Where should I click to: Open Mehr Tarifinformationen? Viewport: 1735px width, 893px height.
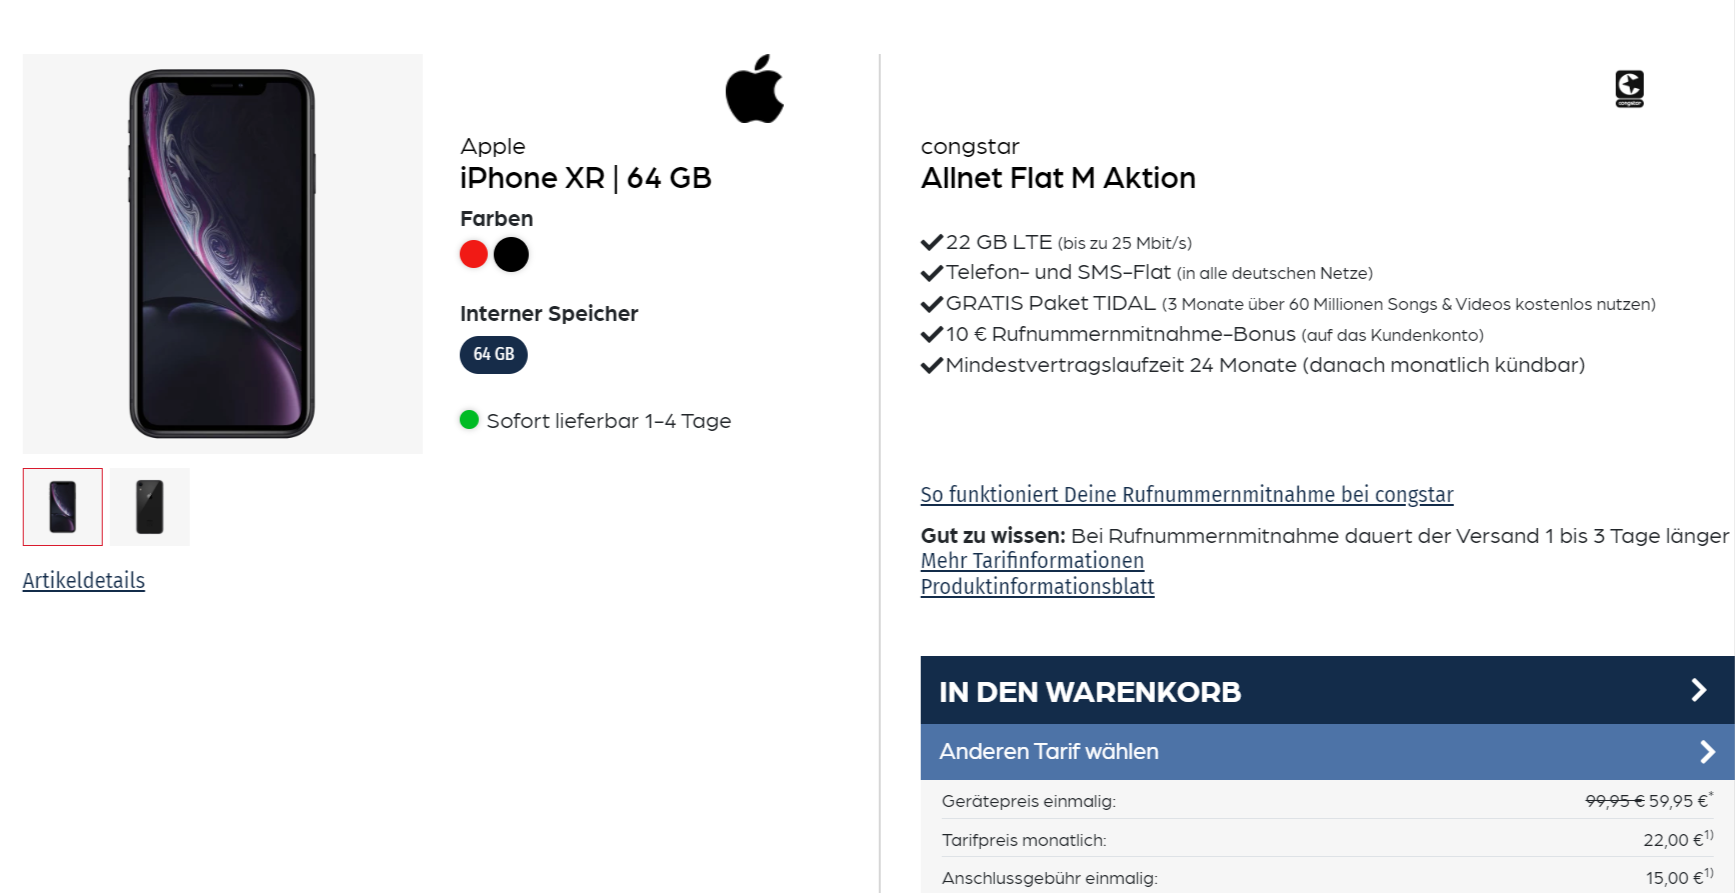(x=1032, y=561)
